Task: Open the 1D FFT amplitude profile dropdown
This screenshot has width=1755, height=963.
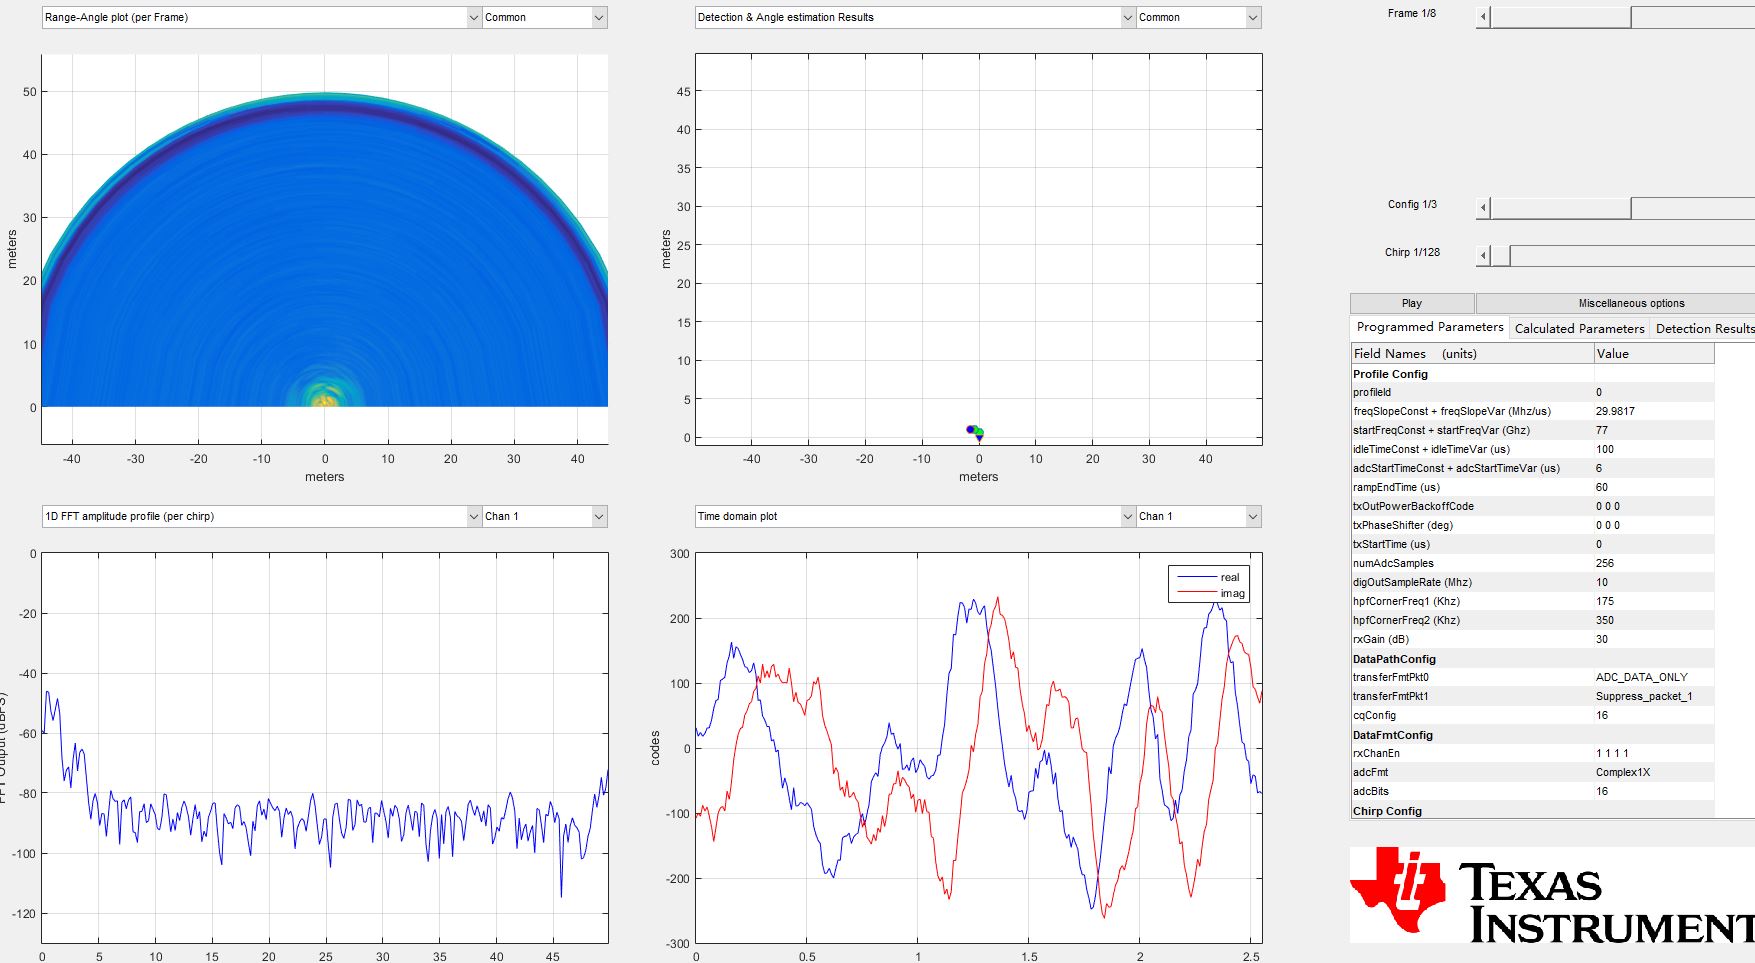Action: click(261, 516)
